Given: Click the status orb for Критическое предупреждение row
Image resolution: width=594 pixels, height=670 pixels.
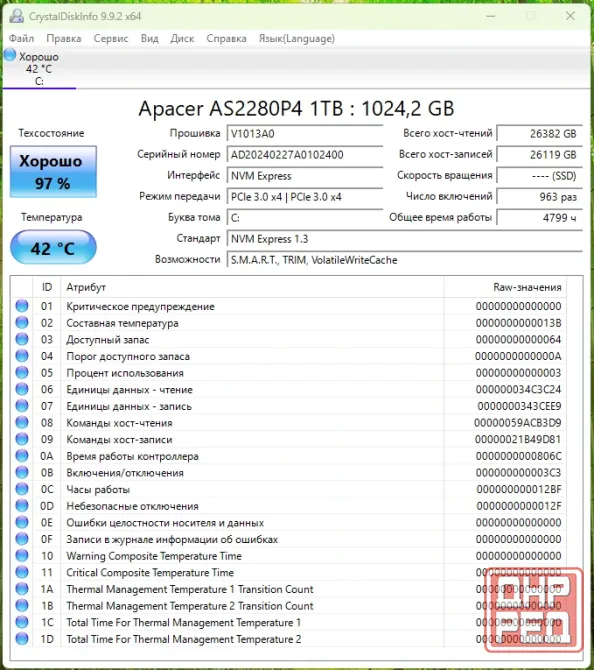Looking at the screenshot, I should (x=22, y=306).
